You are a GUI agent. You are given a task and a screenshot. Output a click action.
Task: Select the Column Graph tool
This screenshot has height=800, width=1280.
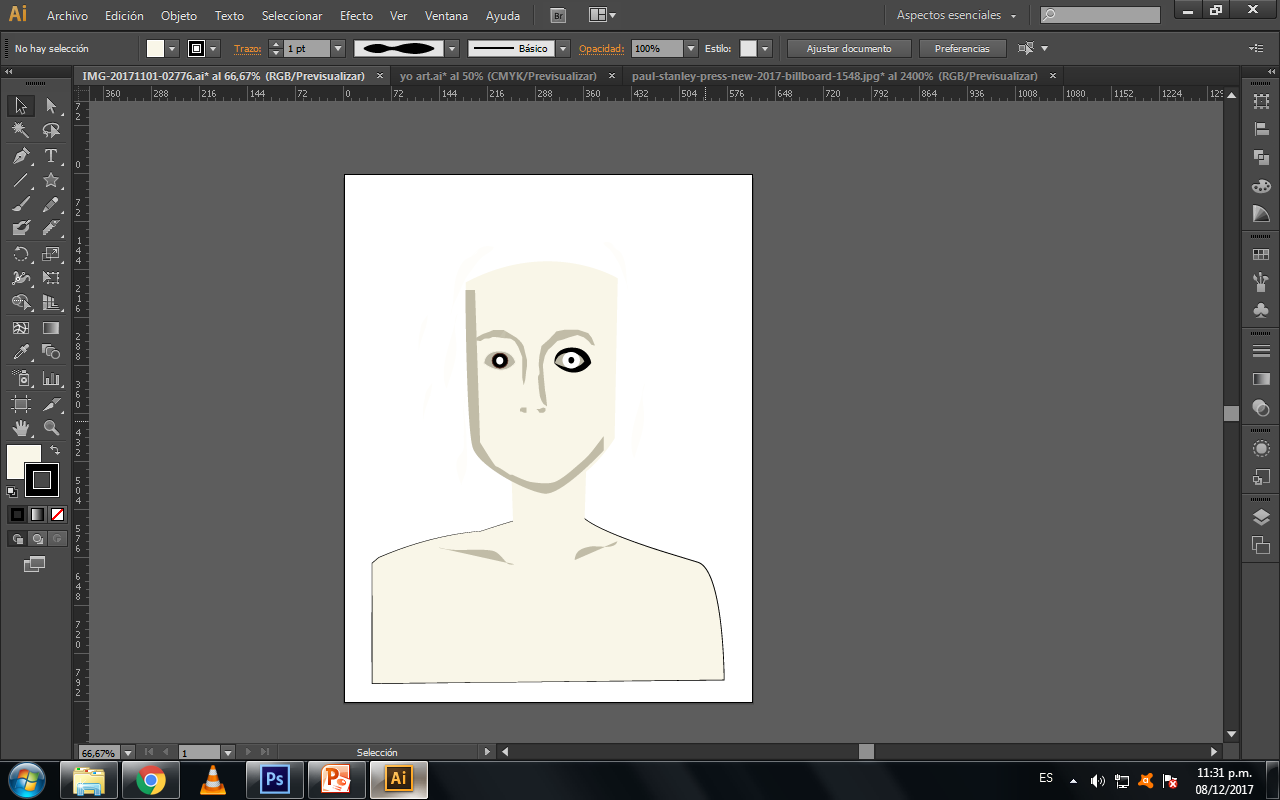(51, 379)
